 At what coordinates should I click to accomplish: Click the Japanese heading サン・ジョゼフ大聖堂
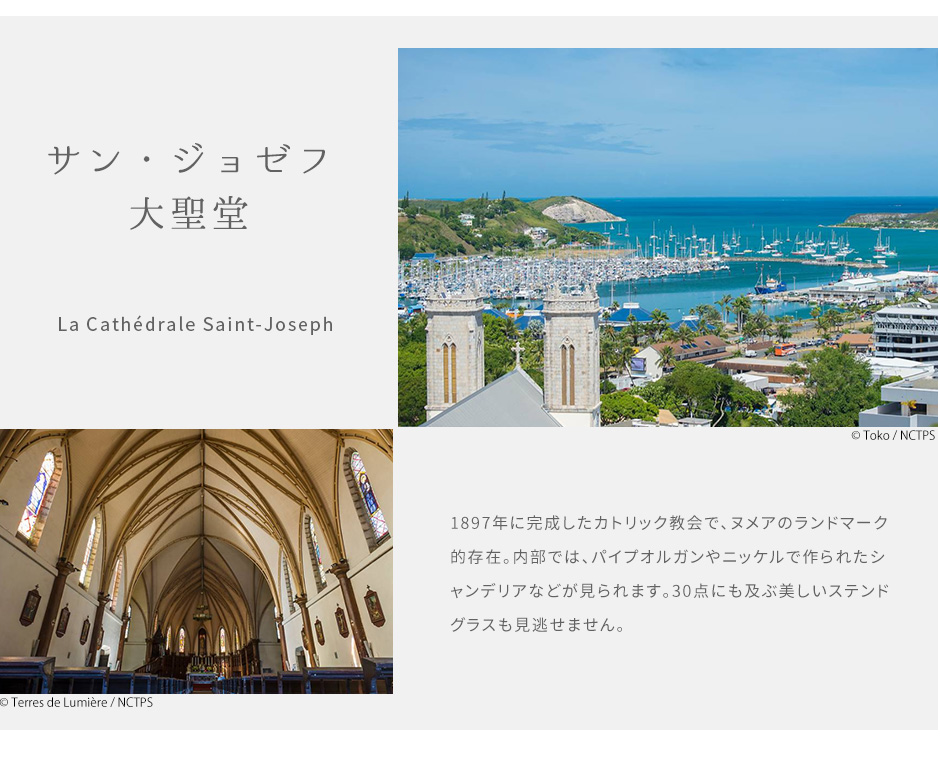[x=189, y=187]
